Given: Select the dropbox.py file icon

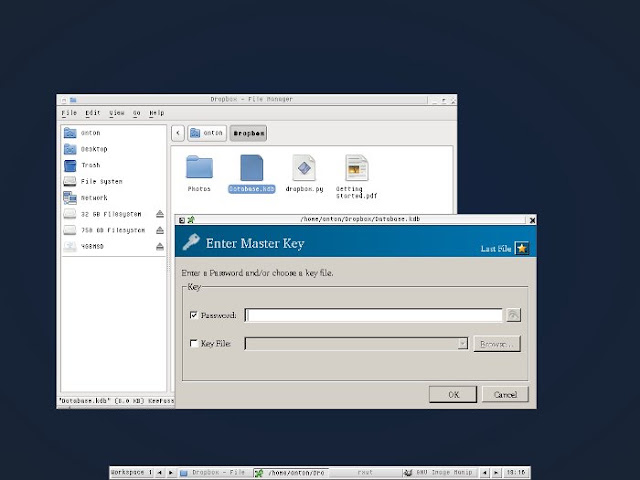Looking at the screenshot, I should coord(304,167).
